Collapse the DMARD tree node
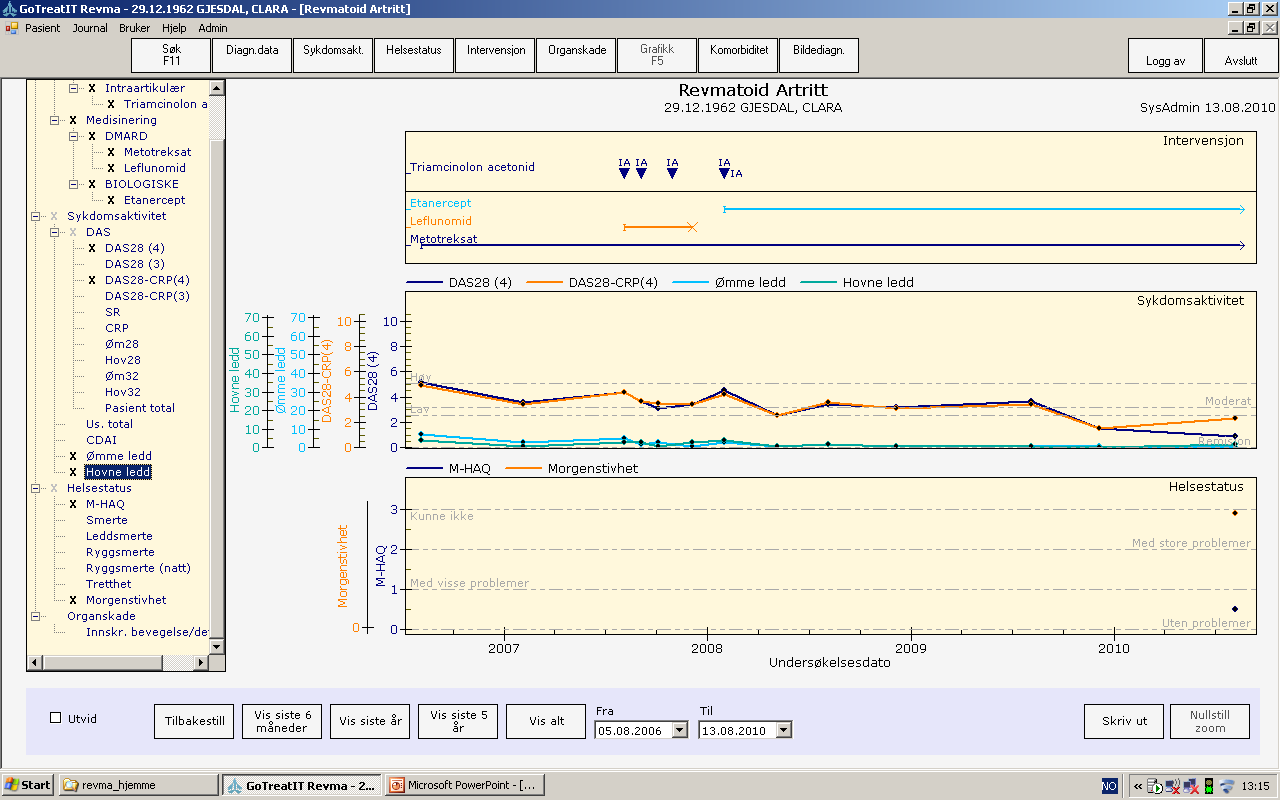1280x800 pixels. click(x=73, y=136)
